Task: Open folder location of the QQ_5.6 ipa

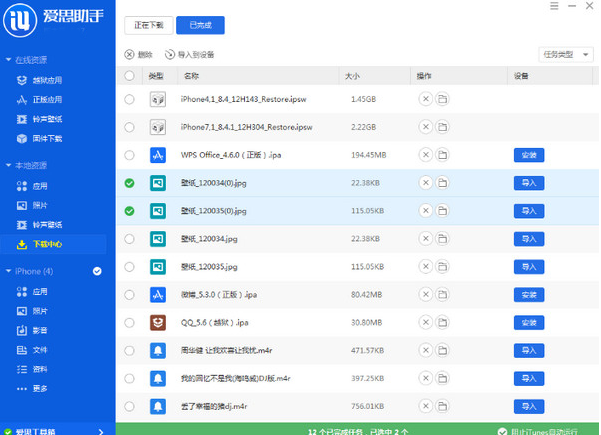Action: point(442,323)
